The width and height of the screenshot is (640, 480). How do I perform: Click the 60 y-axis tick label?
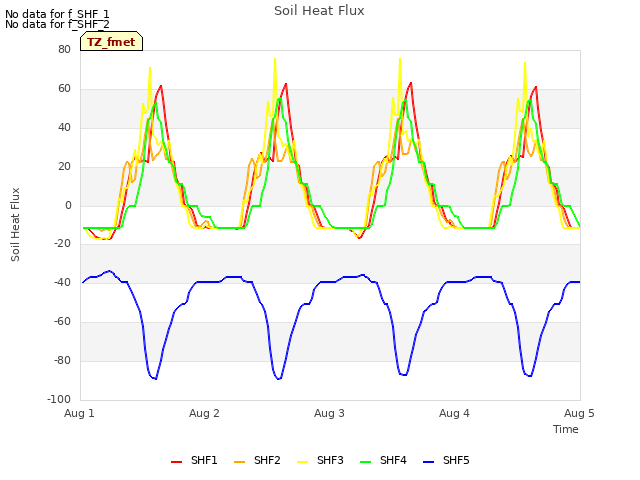(x=64, y=89)
